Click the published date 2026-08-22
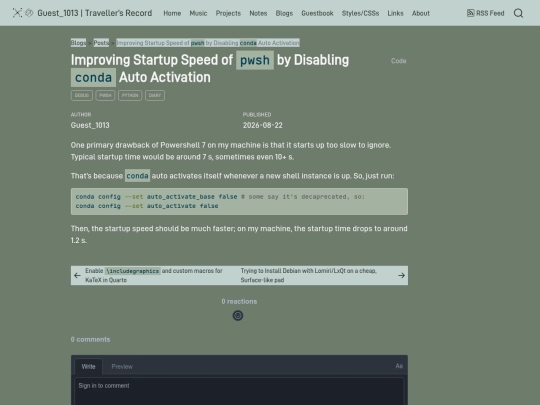 [x=262, y=125]
